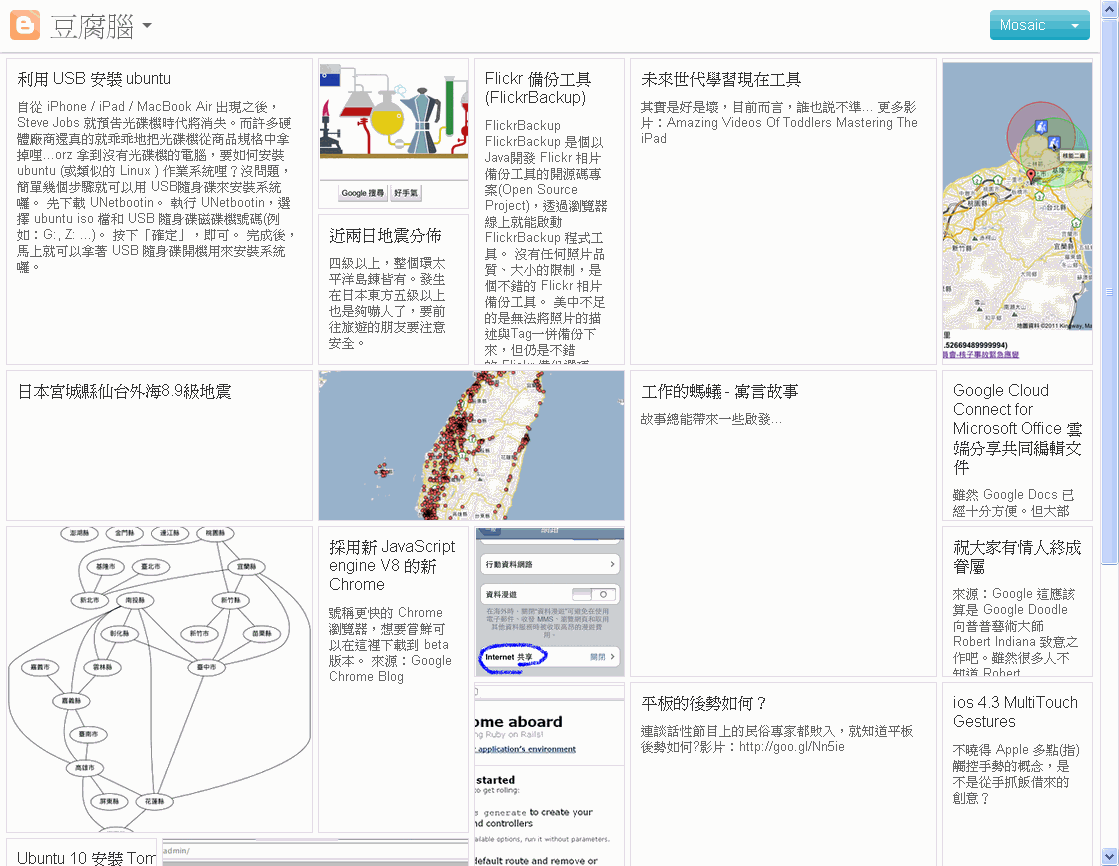Open the iPhone Internet 共享 settings thumbnail
Screen dimensions: 1119x866
(549, 601)
